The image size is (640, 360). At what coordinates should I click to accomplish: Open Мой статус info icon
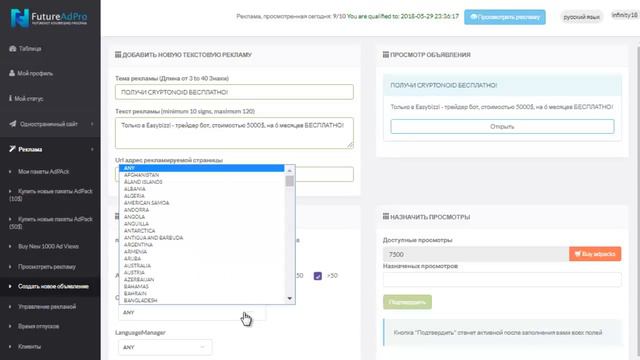click(x=10, y=98)
